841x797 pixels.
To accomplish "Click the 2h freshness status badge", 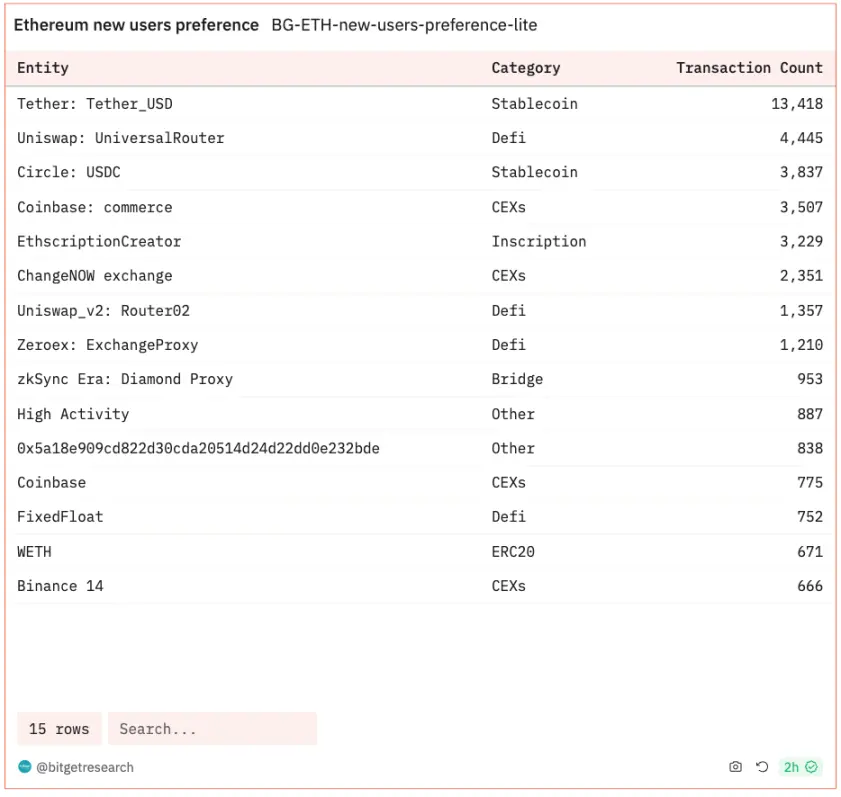I will tap(800, 767).
